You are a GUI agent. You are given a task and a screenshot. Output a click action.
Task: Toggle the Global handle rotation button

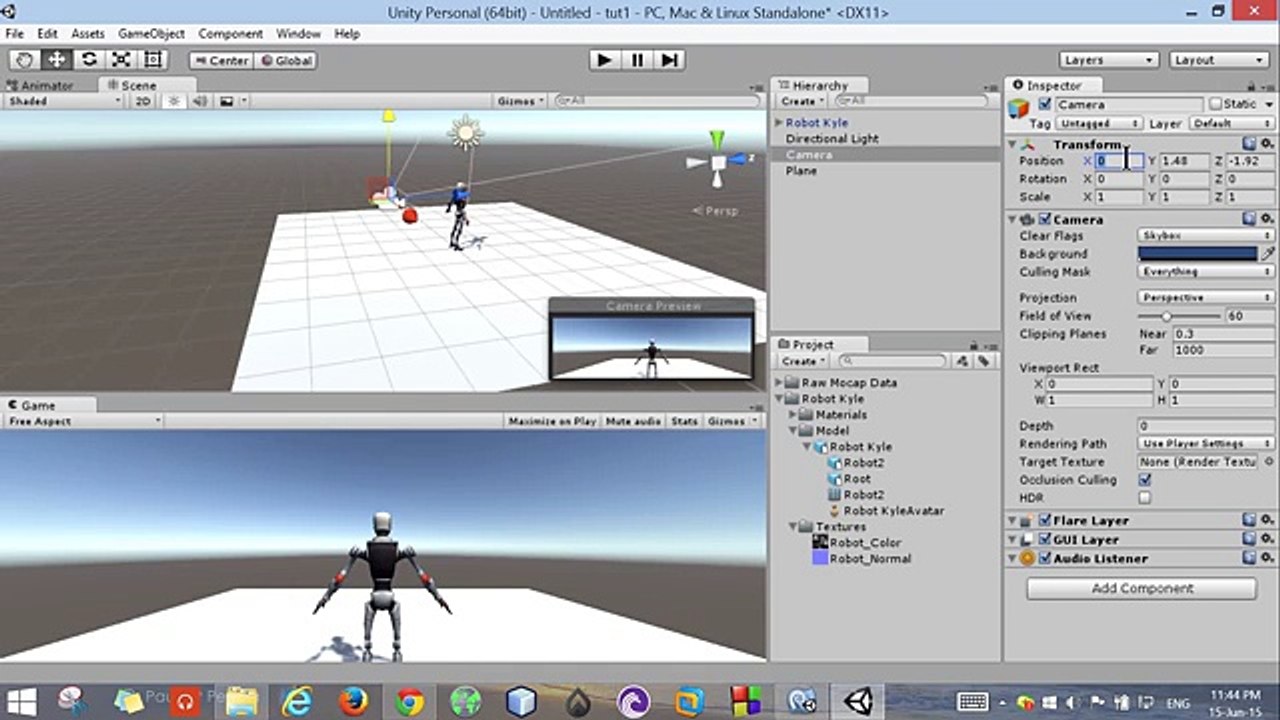pos(285,60)
